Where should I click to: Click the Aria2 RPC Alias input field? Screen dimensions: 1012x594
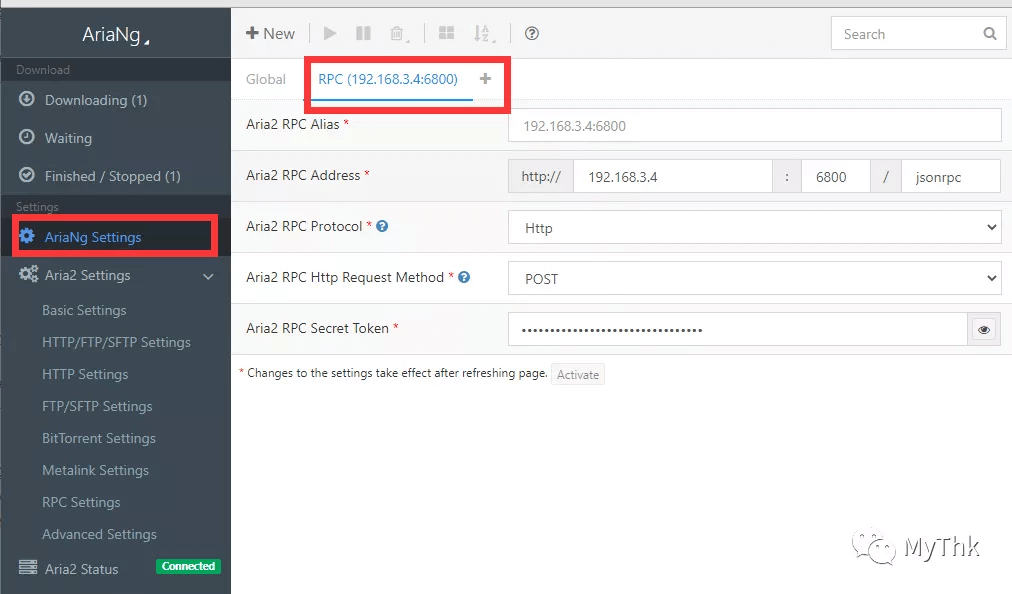[754, 126]
